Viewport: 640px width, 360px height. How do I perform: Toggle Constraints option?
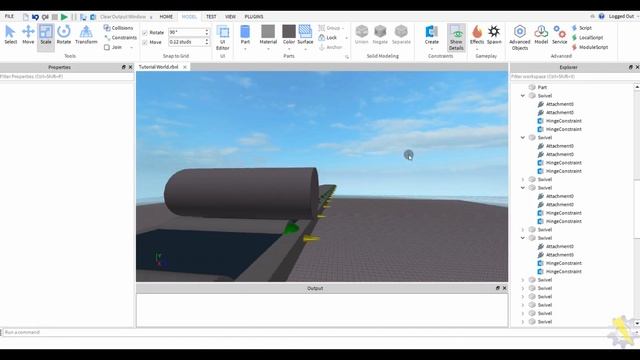tap(120, 38)
